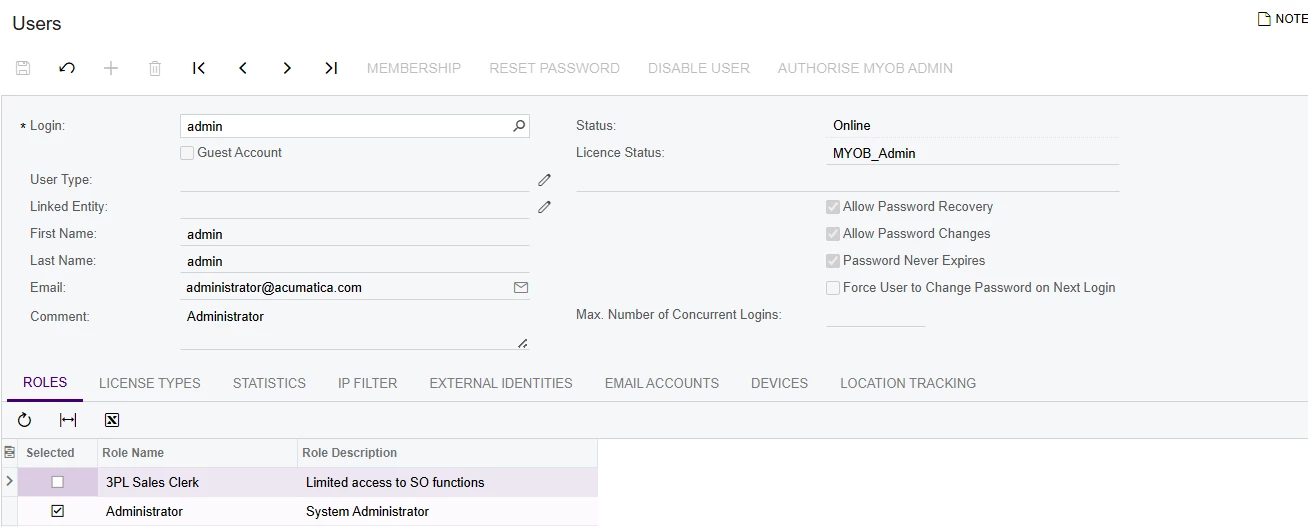Viewport: 1308px width, 527px height.
Task: Click into the First Name field
Action: pyautogui.click(x=355, y=234)
